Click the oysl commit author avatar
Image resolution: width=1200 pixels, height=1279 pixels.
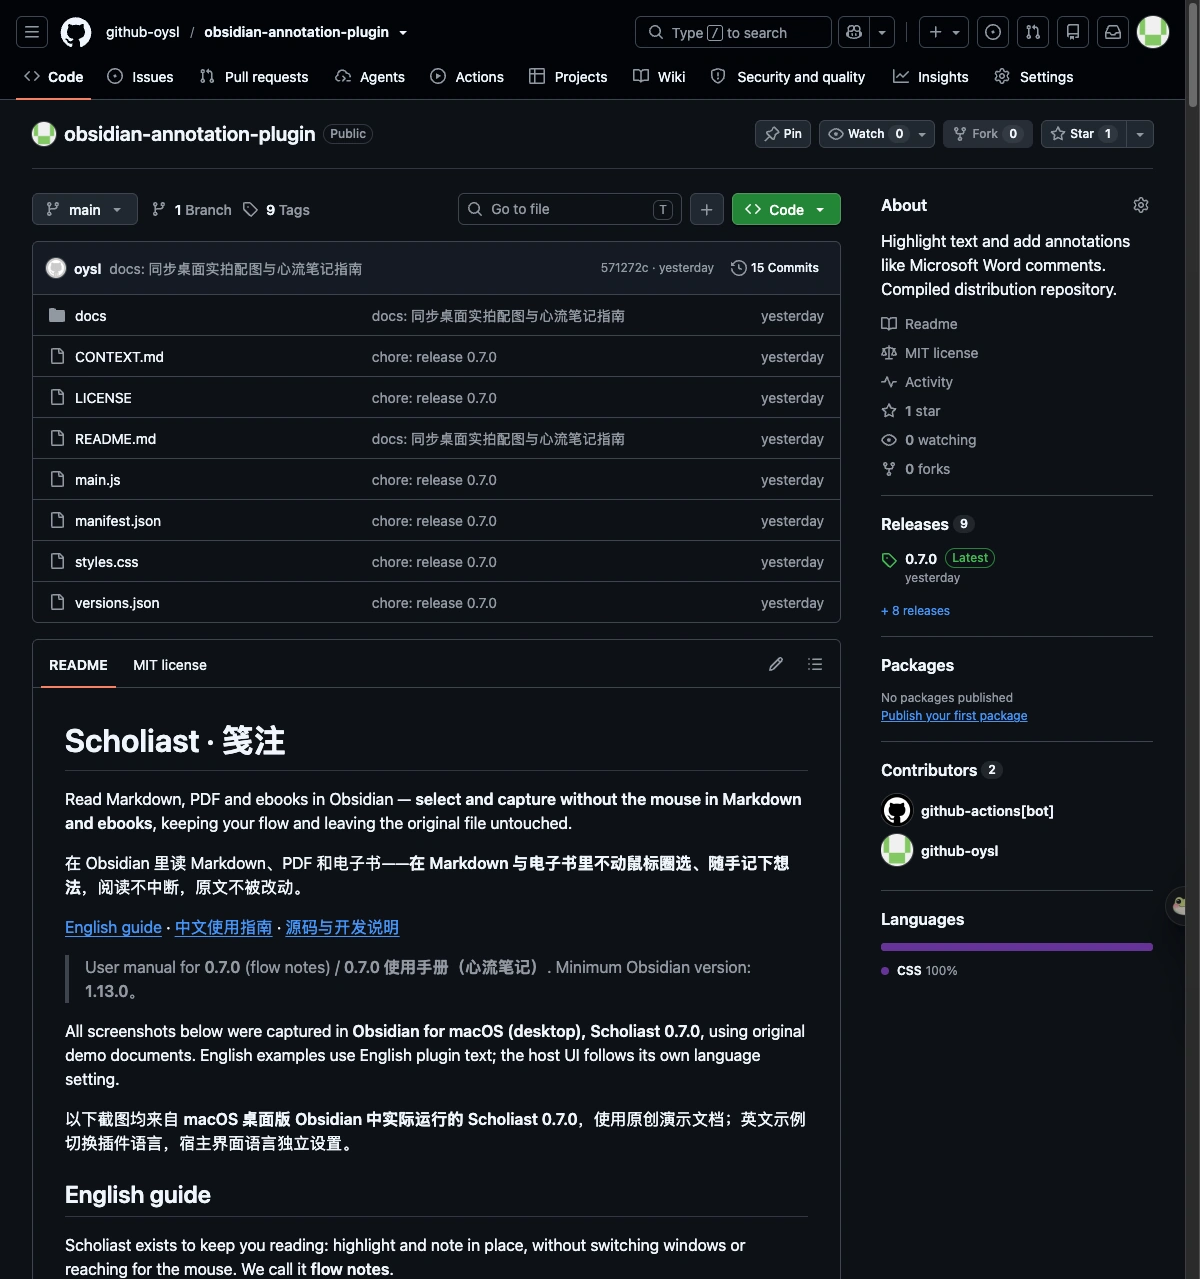[x=56, y=268]
